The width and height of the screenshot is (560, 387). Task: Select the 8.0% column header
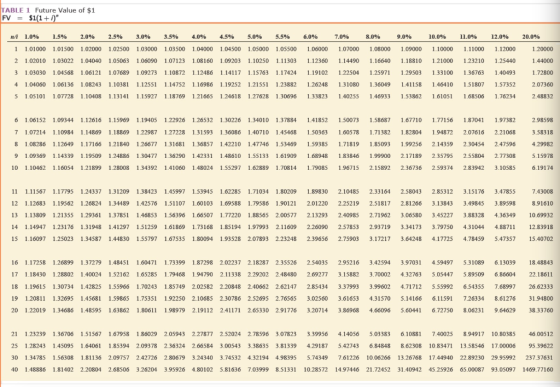tap(373, 37)
